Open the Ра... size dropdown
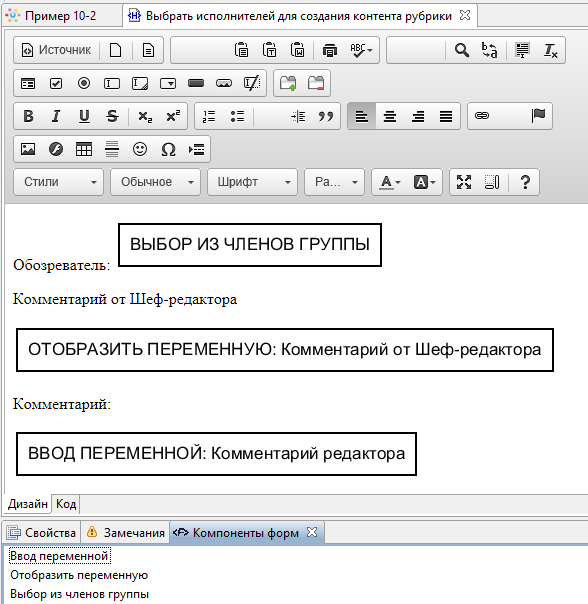The height and width of the screenshot is (604, 588). [334, 182]
